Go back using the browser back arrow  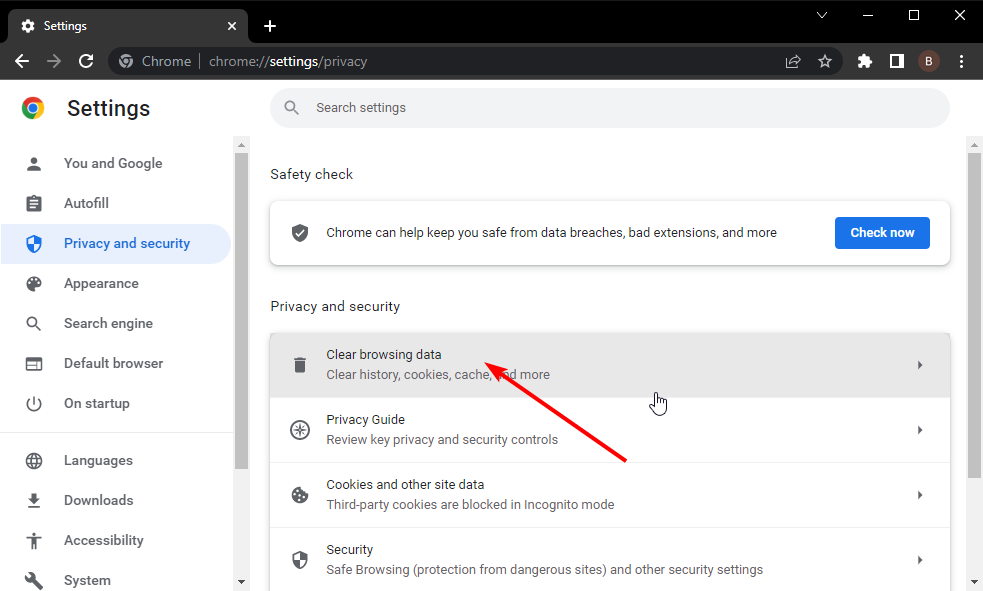tap(22, 61)
